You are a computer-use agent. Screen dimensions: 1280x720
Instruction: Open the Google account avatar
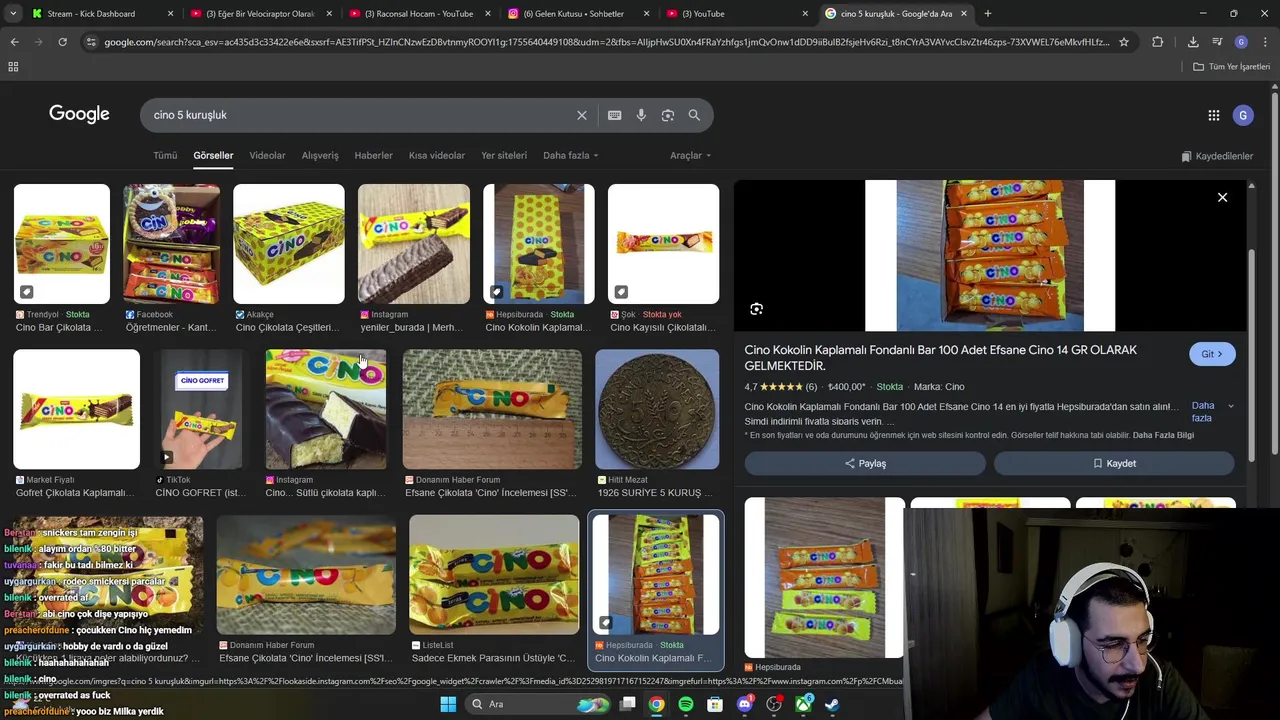1243,115
